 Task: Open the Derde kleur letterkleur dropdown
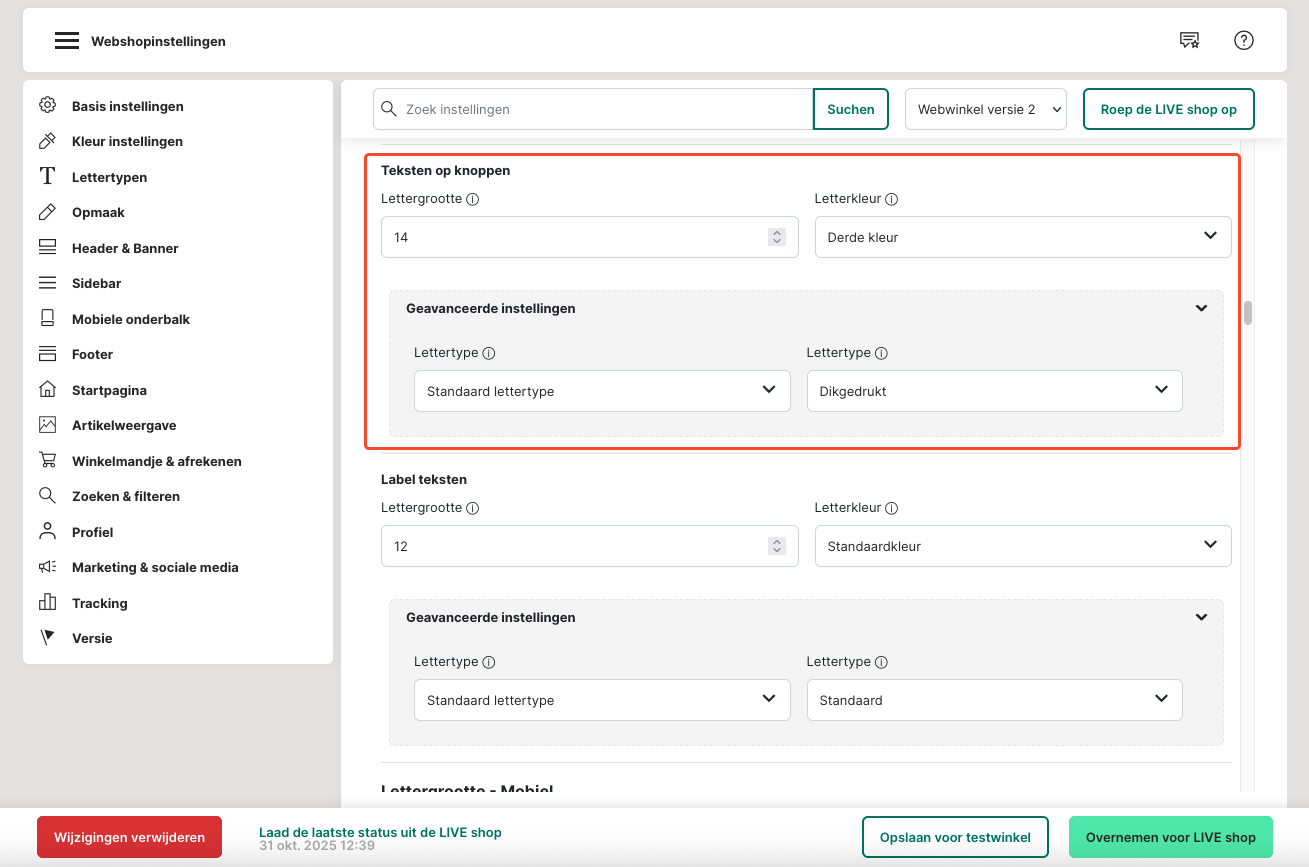1022,237
